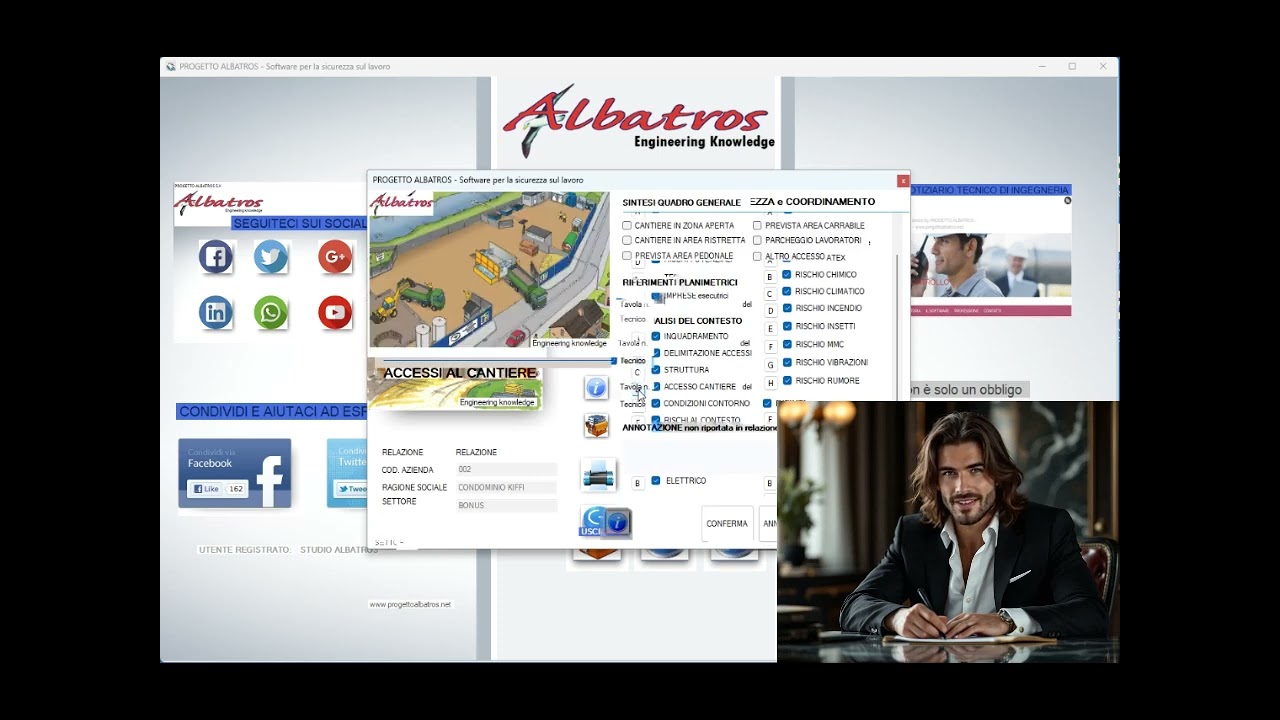1280x720 pixels.
Task: Uncheck RISCHIO CLIMATICO
Action: (x=787, y=292)
